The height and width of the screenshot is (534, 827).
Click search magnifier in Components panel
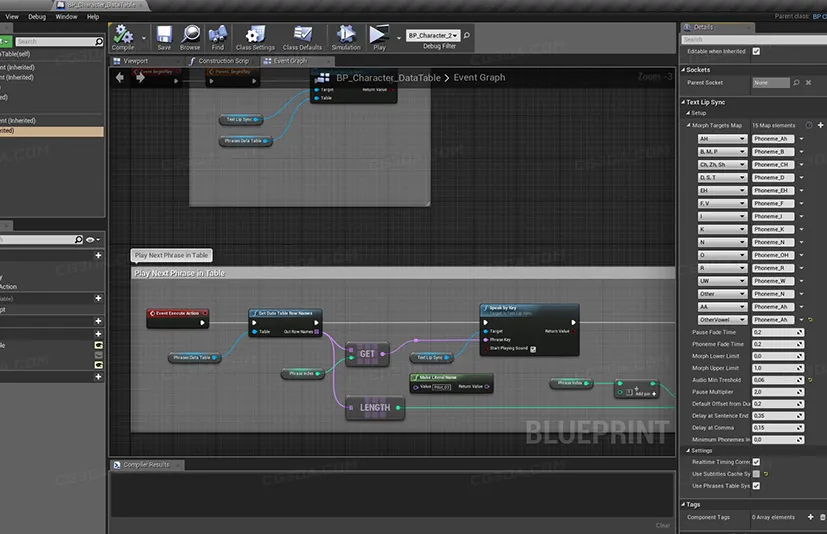coord(99,41)
